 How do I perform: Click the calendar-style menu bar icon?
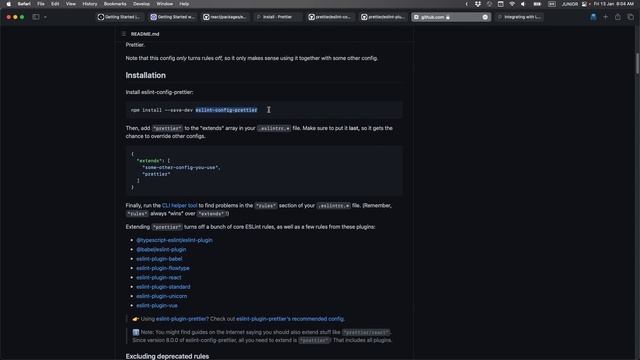click(500, 4)
